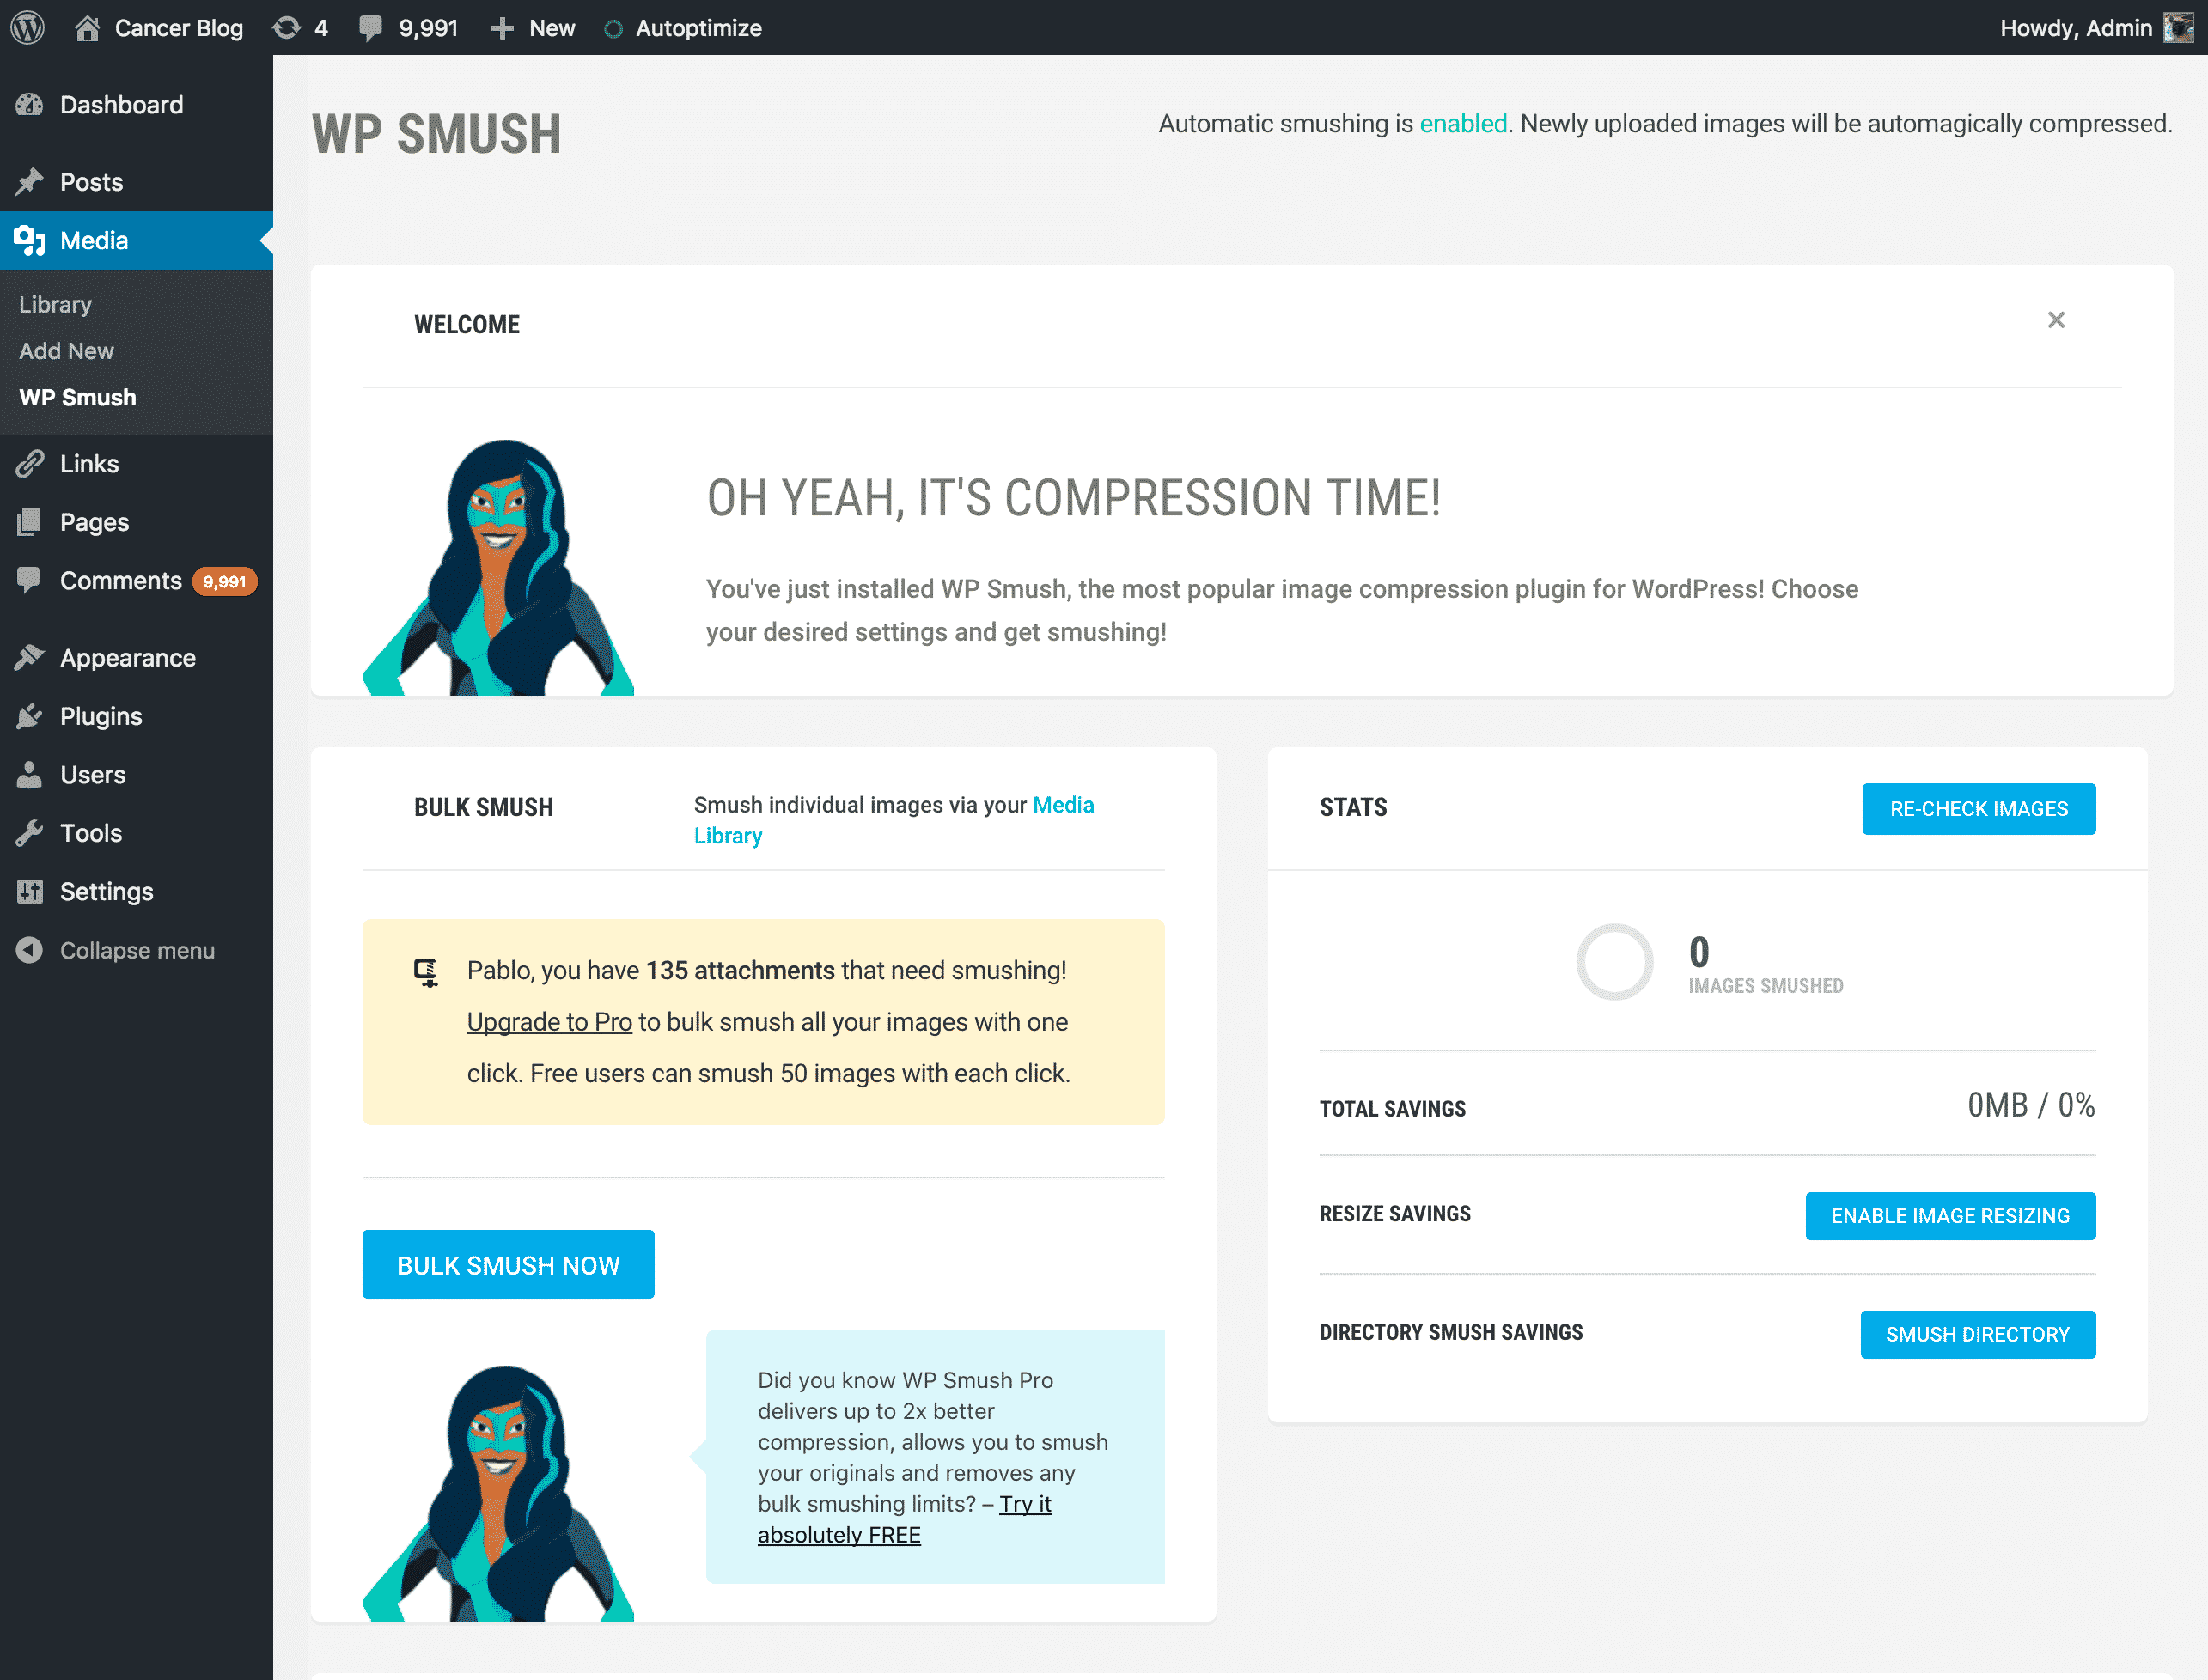
Task: Click the Plugins icon in sidebar
Action: (32, 715)
